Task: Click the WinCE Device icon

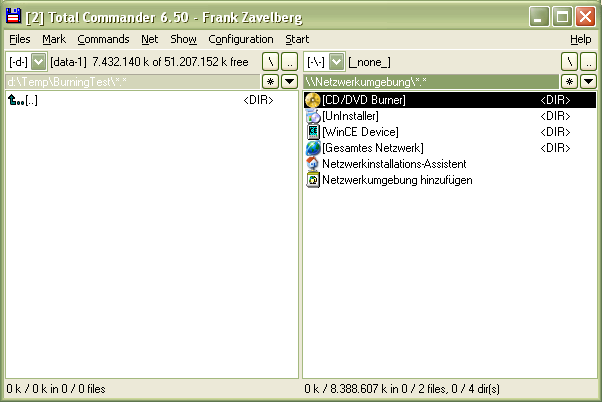Action: (313, 132)
